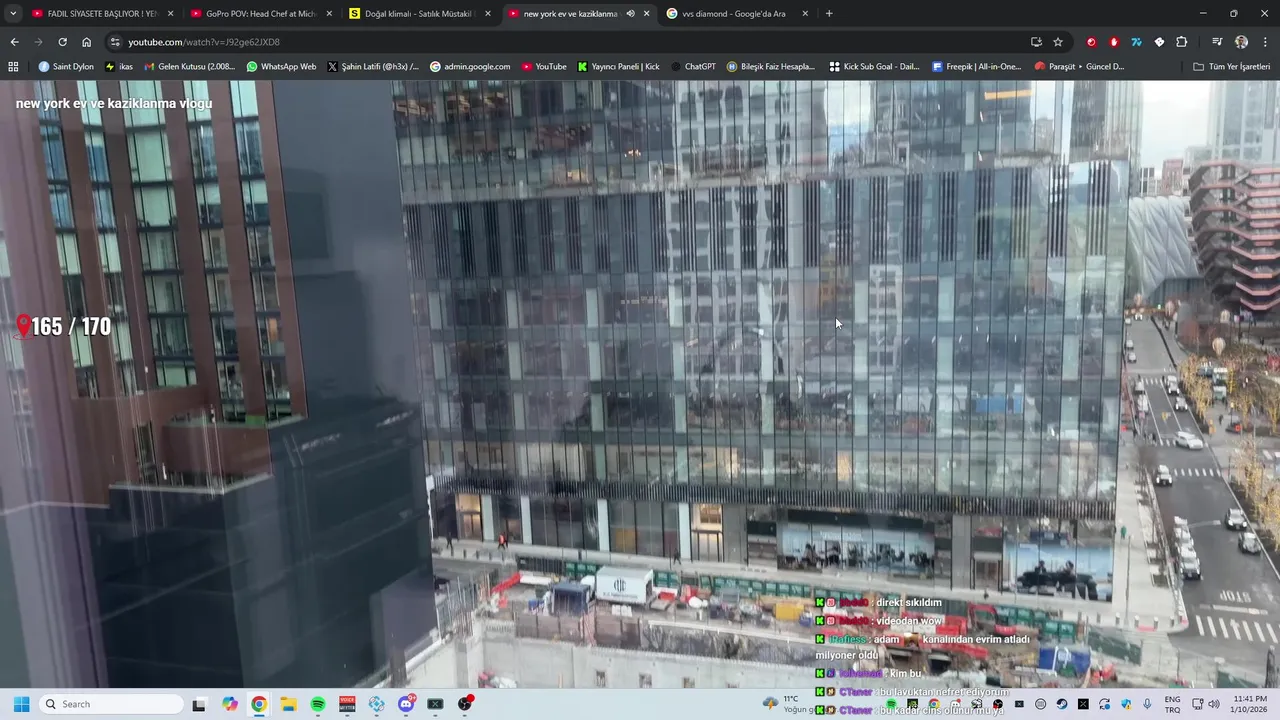Open Chrome's three-dot menu
This screenshot has width=1280, height=720.
pos(1266,42)
